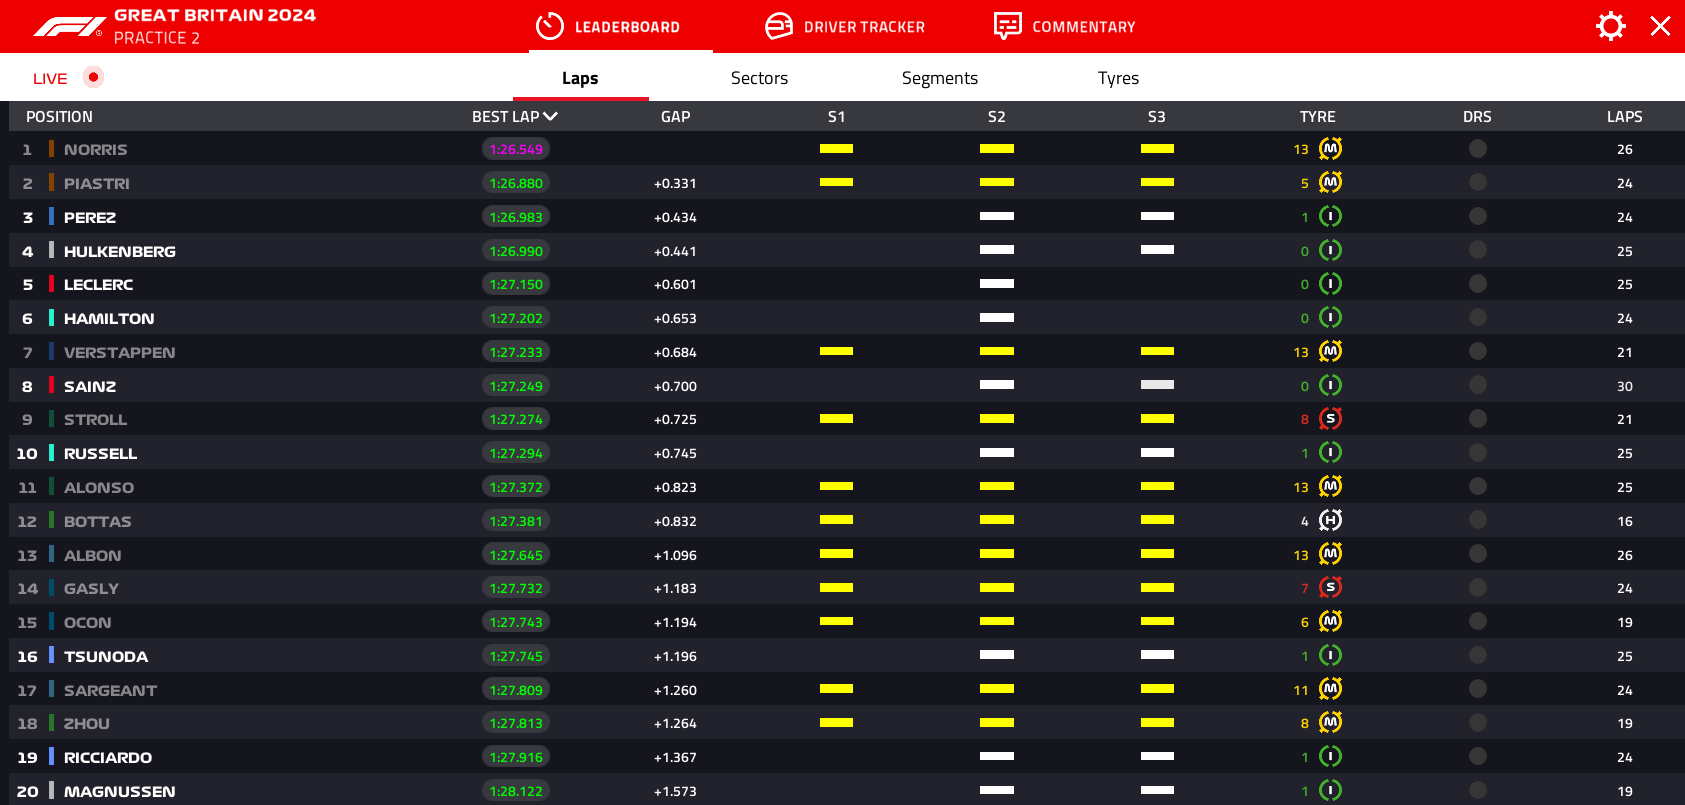Click Russell's intermediate tyre icon
The height and width of the screenshot is (805, 1685).
[1330, 453]
